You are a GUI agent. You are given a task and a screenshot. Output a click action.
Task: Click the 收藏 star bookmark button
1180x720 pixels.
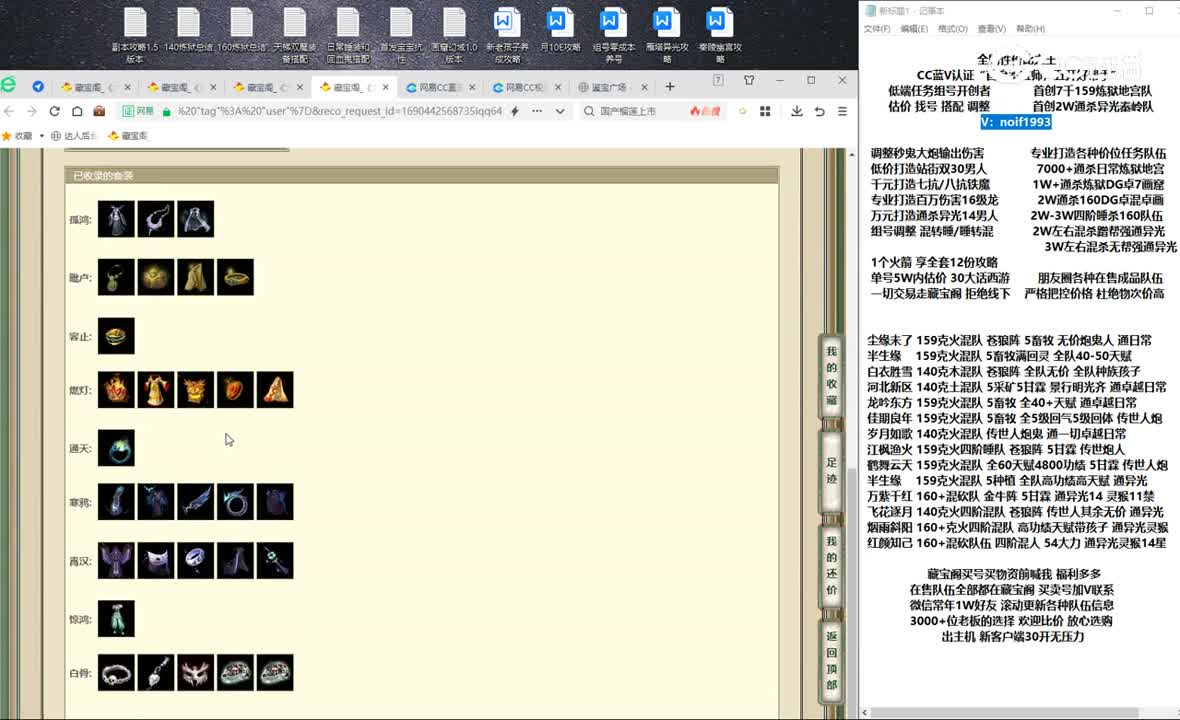17,136
